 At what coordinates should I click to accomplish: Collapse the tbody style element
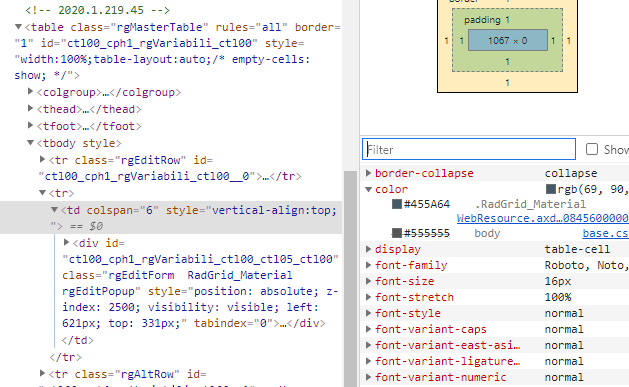pos(30,143)
